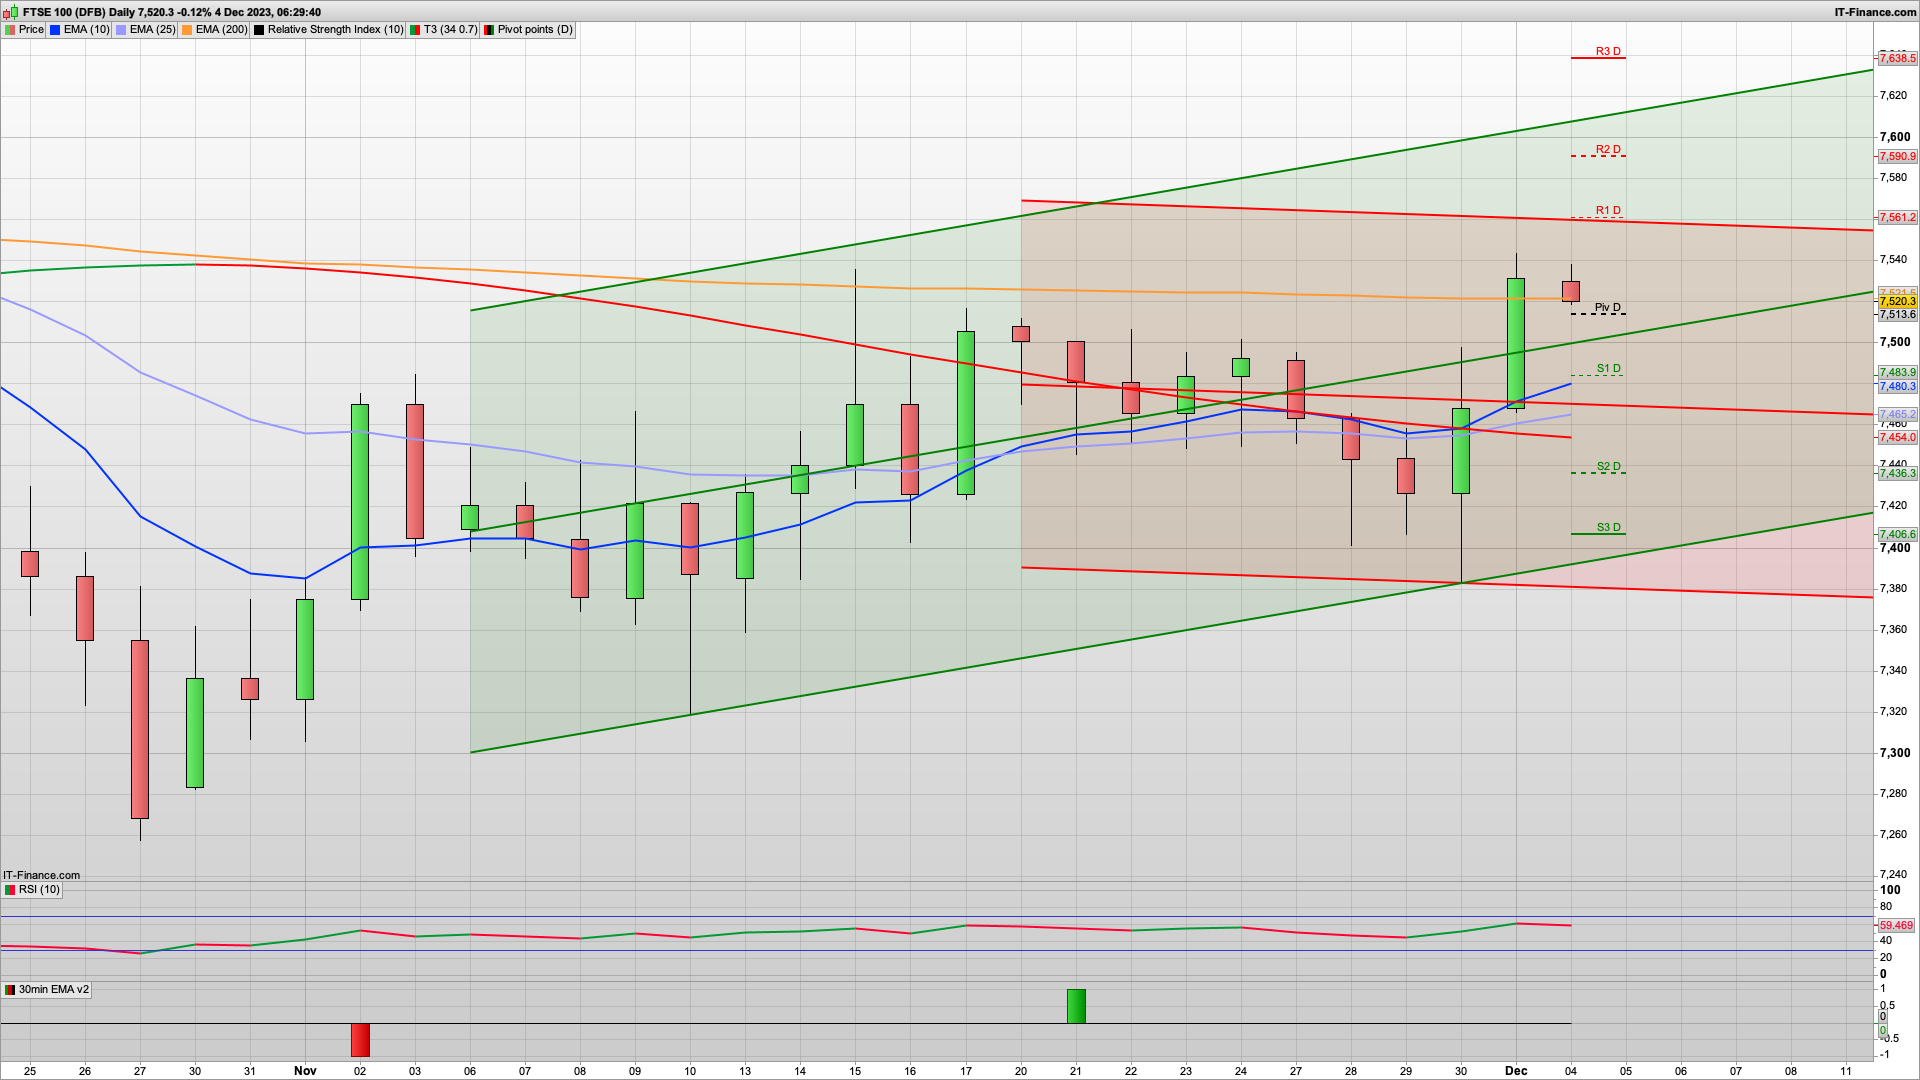1920x1080 pixels.
Task: Click the 7,300 price axis label
Action: [1895, 753]
